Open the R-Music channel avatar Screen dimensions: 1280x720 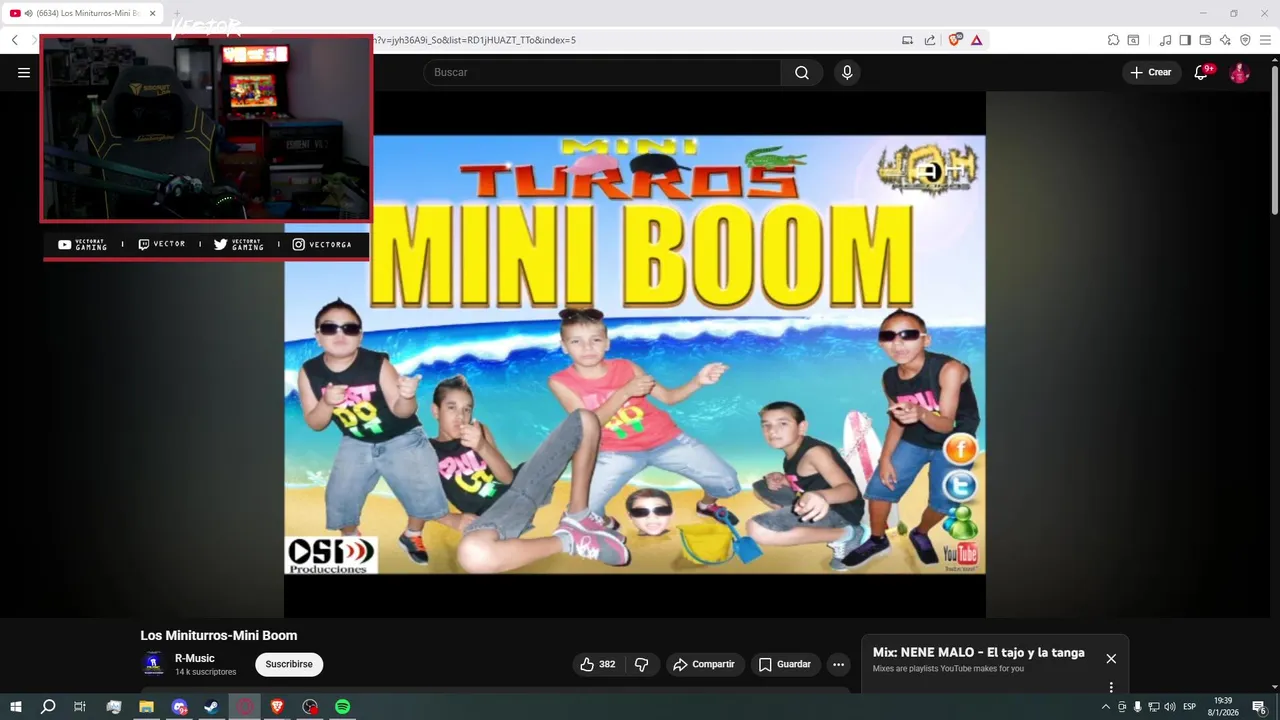pyautogui.click(x=153, y=663)
